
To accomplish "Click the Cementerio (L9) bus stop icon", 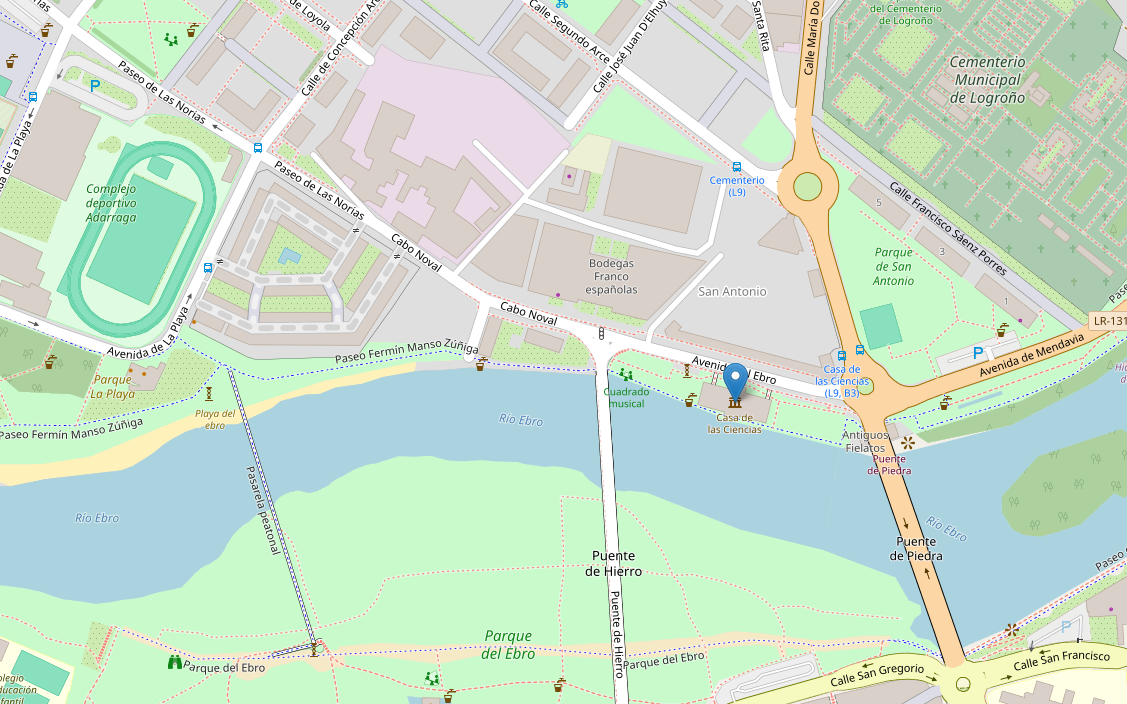I will point(737,167).
